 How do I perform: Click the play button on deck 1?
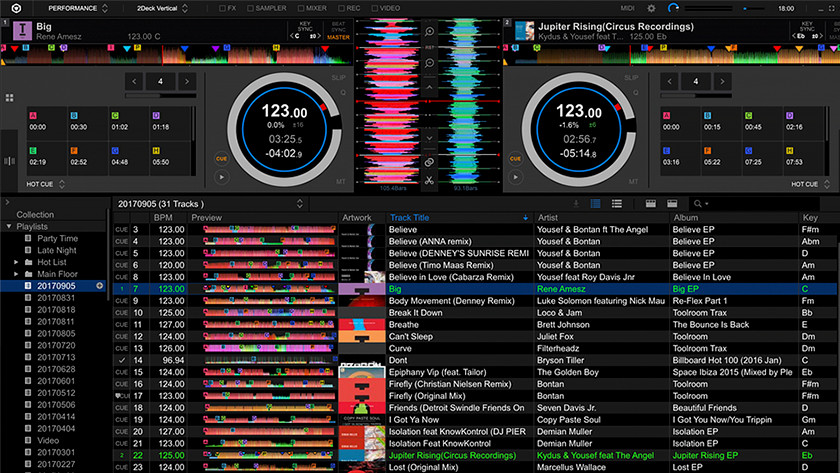click(x=221, y=177)
